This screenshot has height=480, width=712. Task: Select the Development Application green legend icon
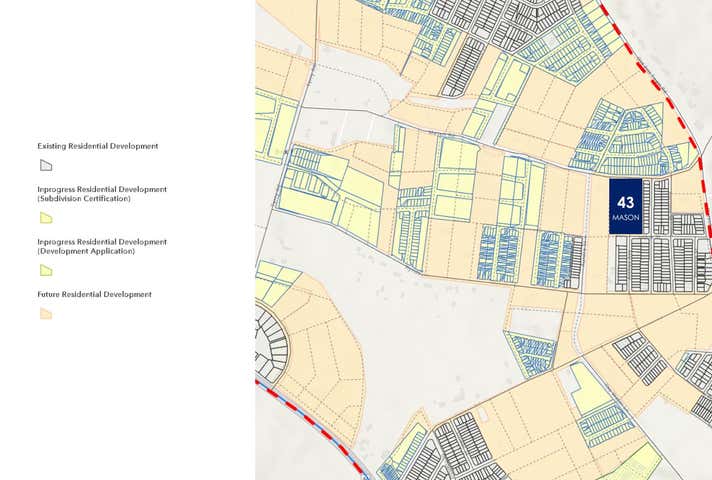[x=45, y=270]
